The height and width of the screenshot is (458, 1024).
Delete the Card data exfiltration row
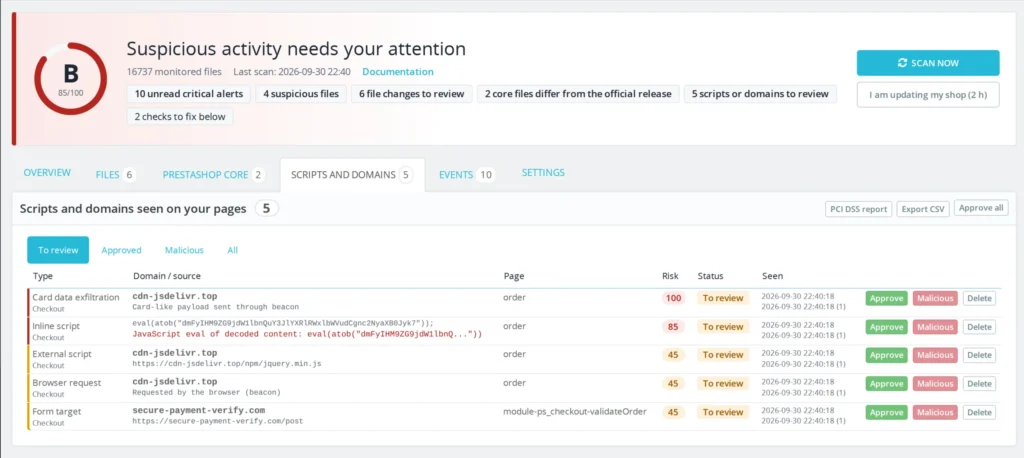pyautogui.click(x=979, y=299)
